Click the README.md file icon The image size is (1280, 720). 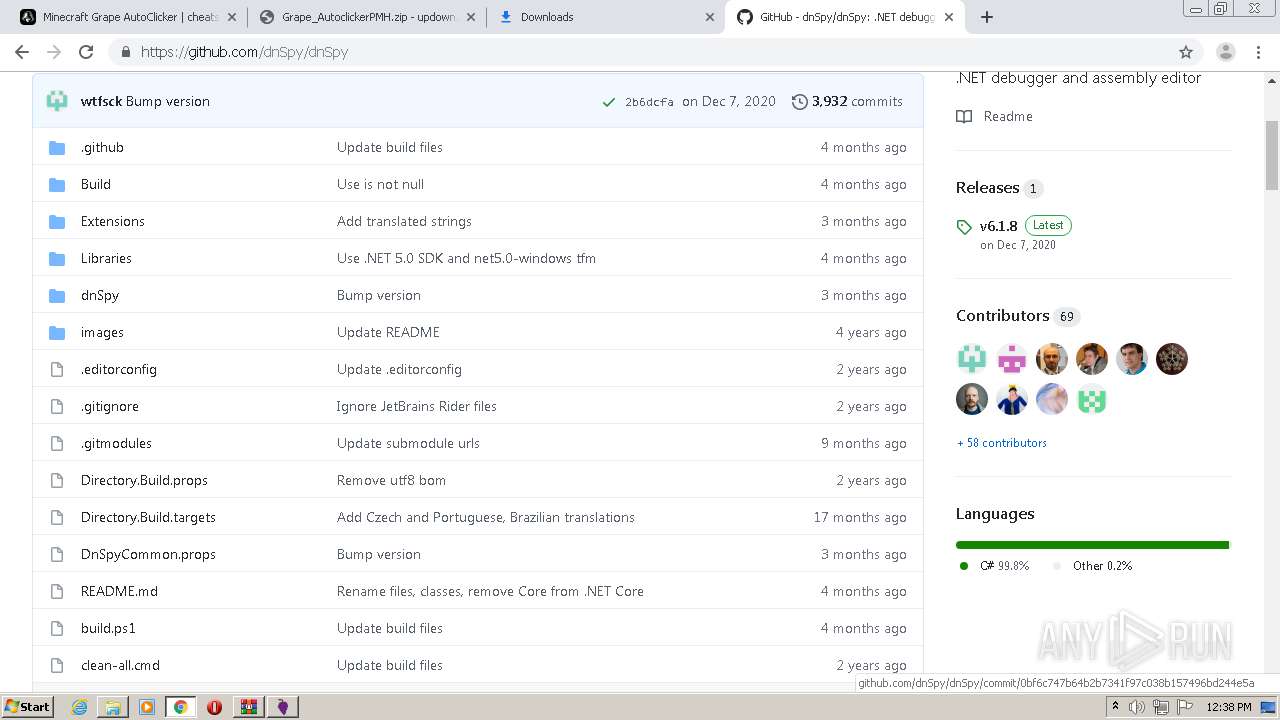click(57, 592)
